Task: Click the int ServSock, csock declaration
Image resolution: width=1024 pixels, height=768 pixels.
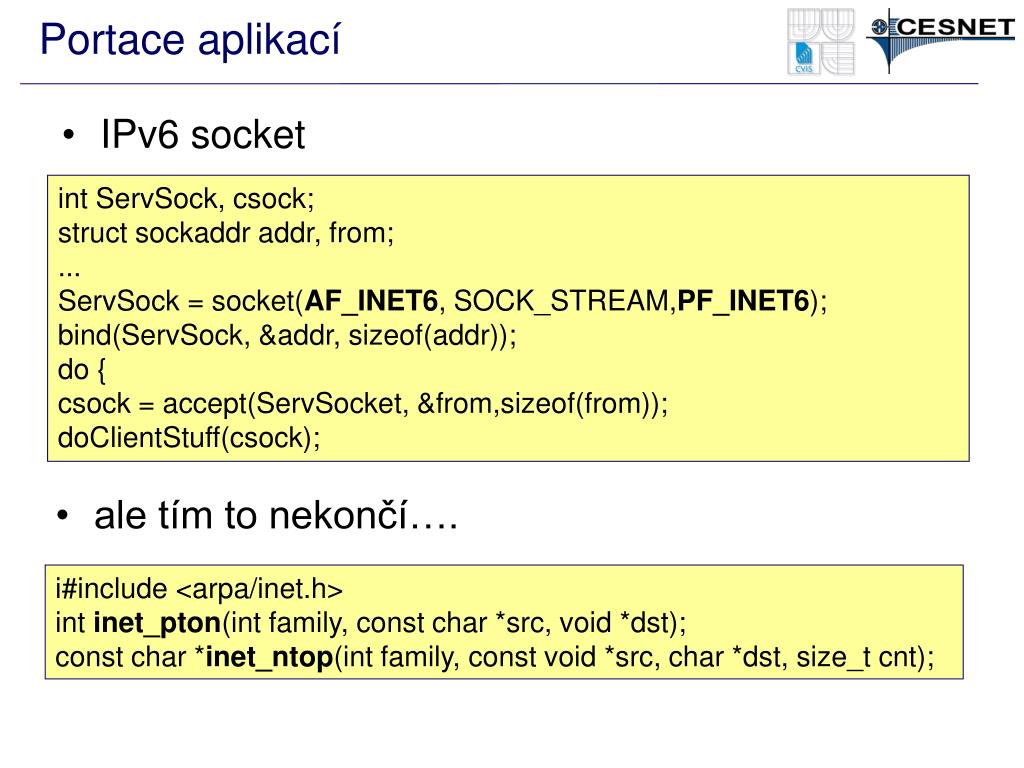Action: [x=186, y=199]
